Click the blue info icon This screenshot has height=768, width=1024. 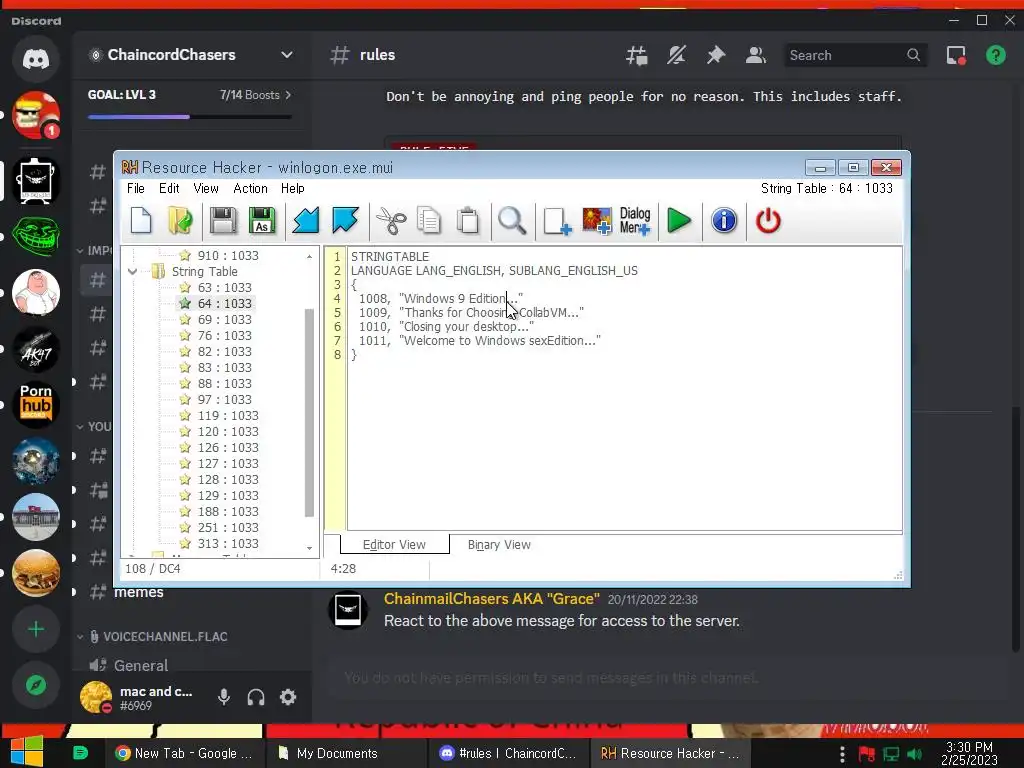(724, 221)
